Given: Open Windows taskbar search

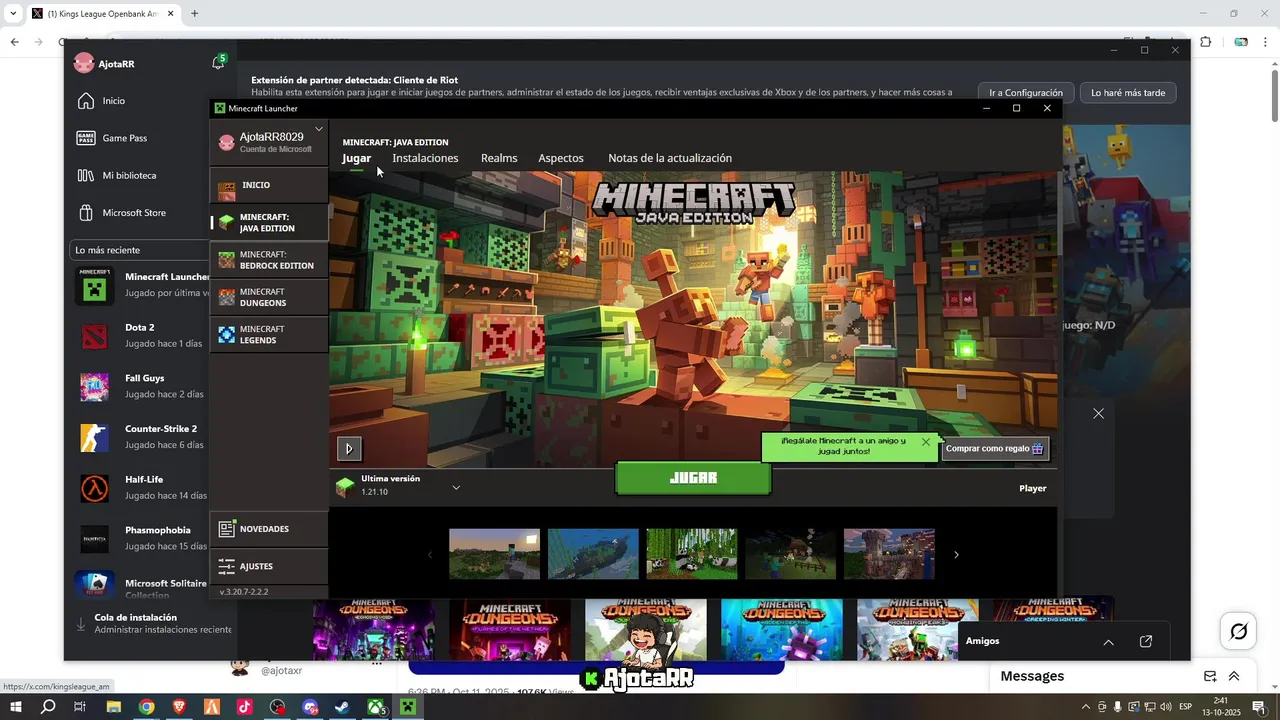Looking at the screenshot, I should click(x=48, y=707).
